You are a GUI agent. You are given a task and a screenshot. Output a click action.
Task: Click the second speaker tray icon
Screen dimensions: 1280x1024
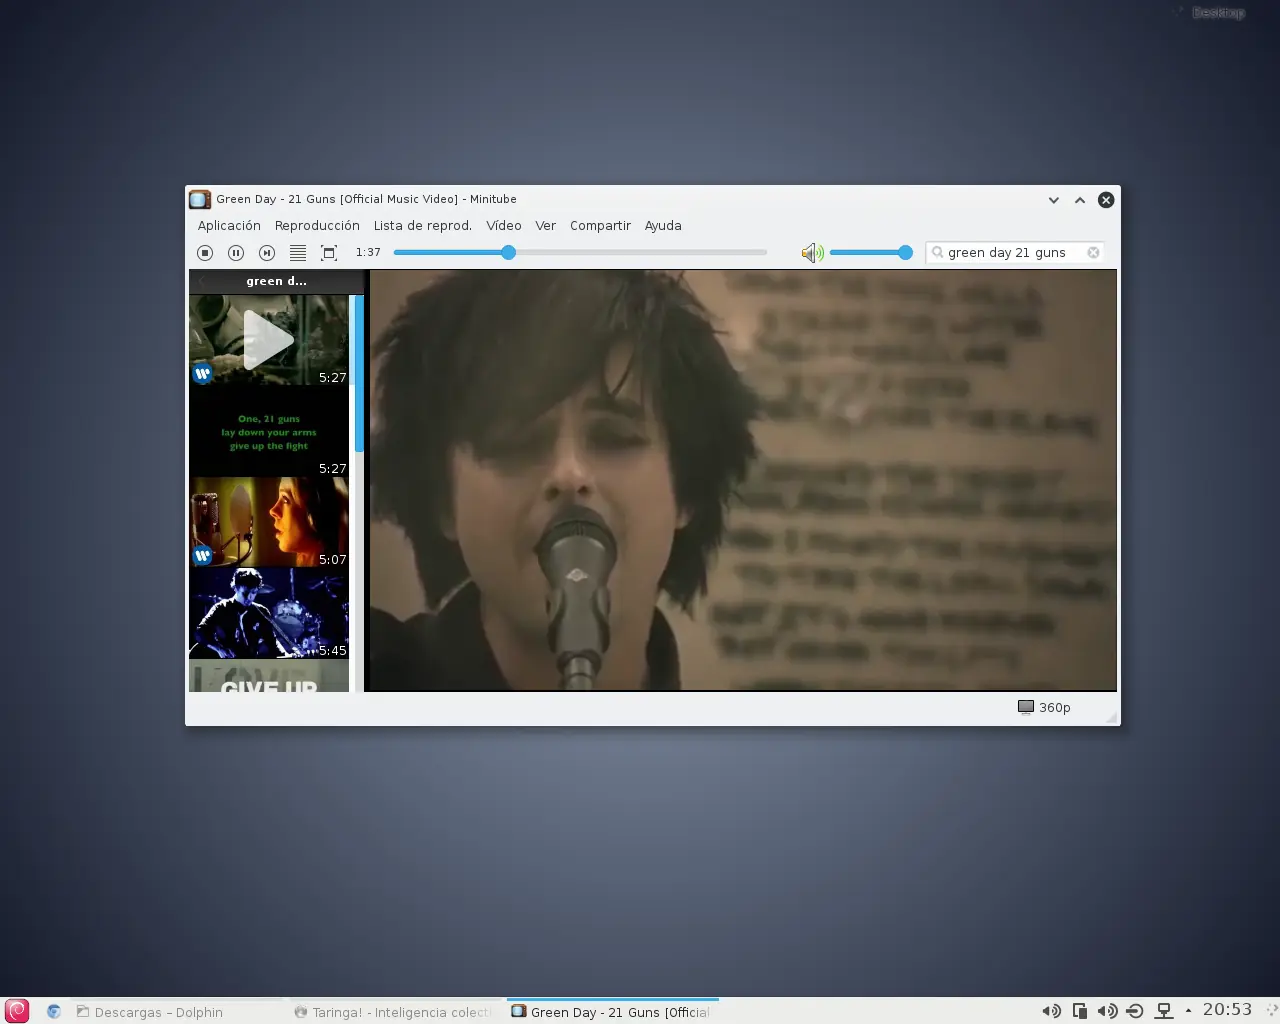point(1107,1011)
